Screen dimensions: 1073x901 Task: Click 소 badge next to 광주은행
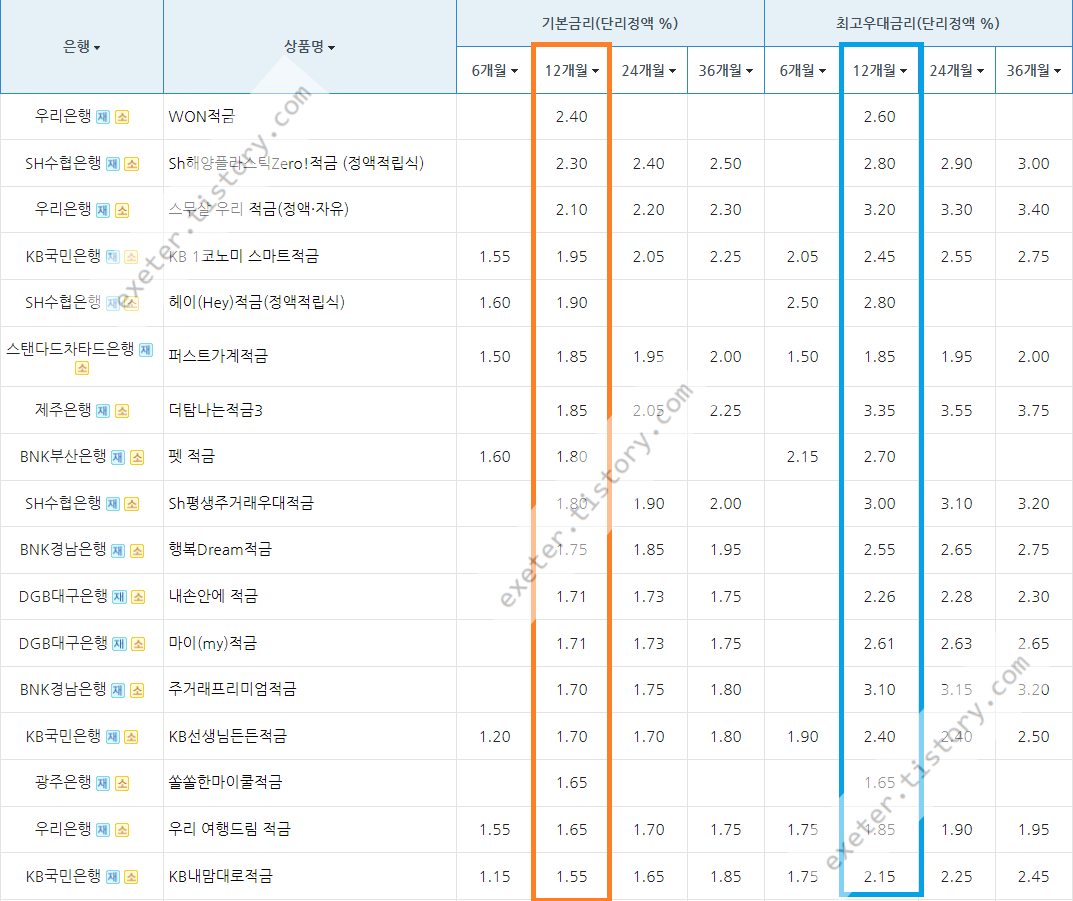click(122, 783)
